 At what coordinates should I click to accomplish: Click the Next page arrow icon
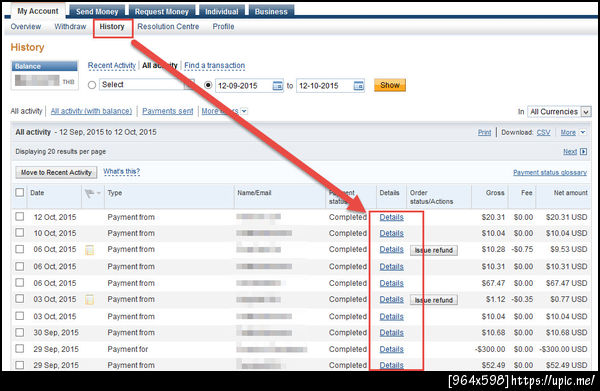583,152
